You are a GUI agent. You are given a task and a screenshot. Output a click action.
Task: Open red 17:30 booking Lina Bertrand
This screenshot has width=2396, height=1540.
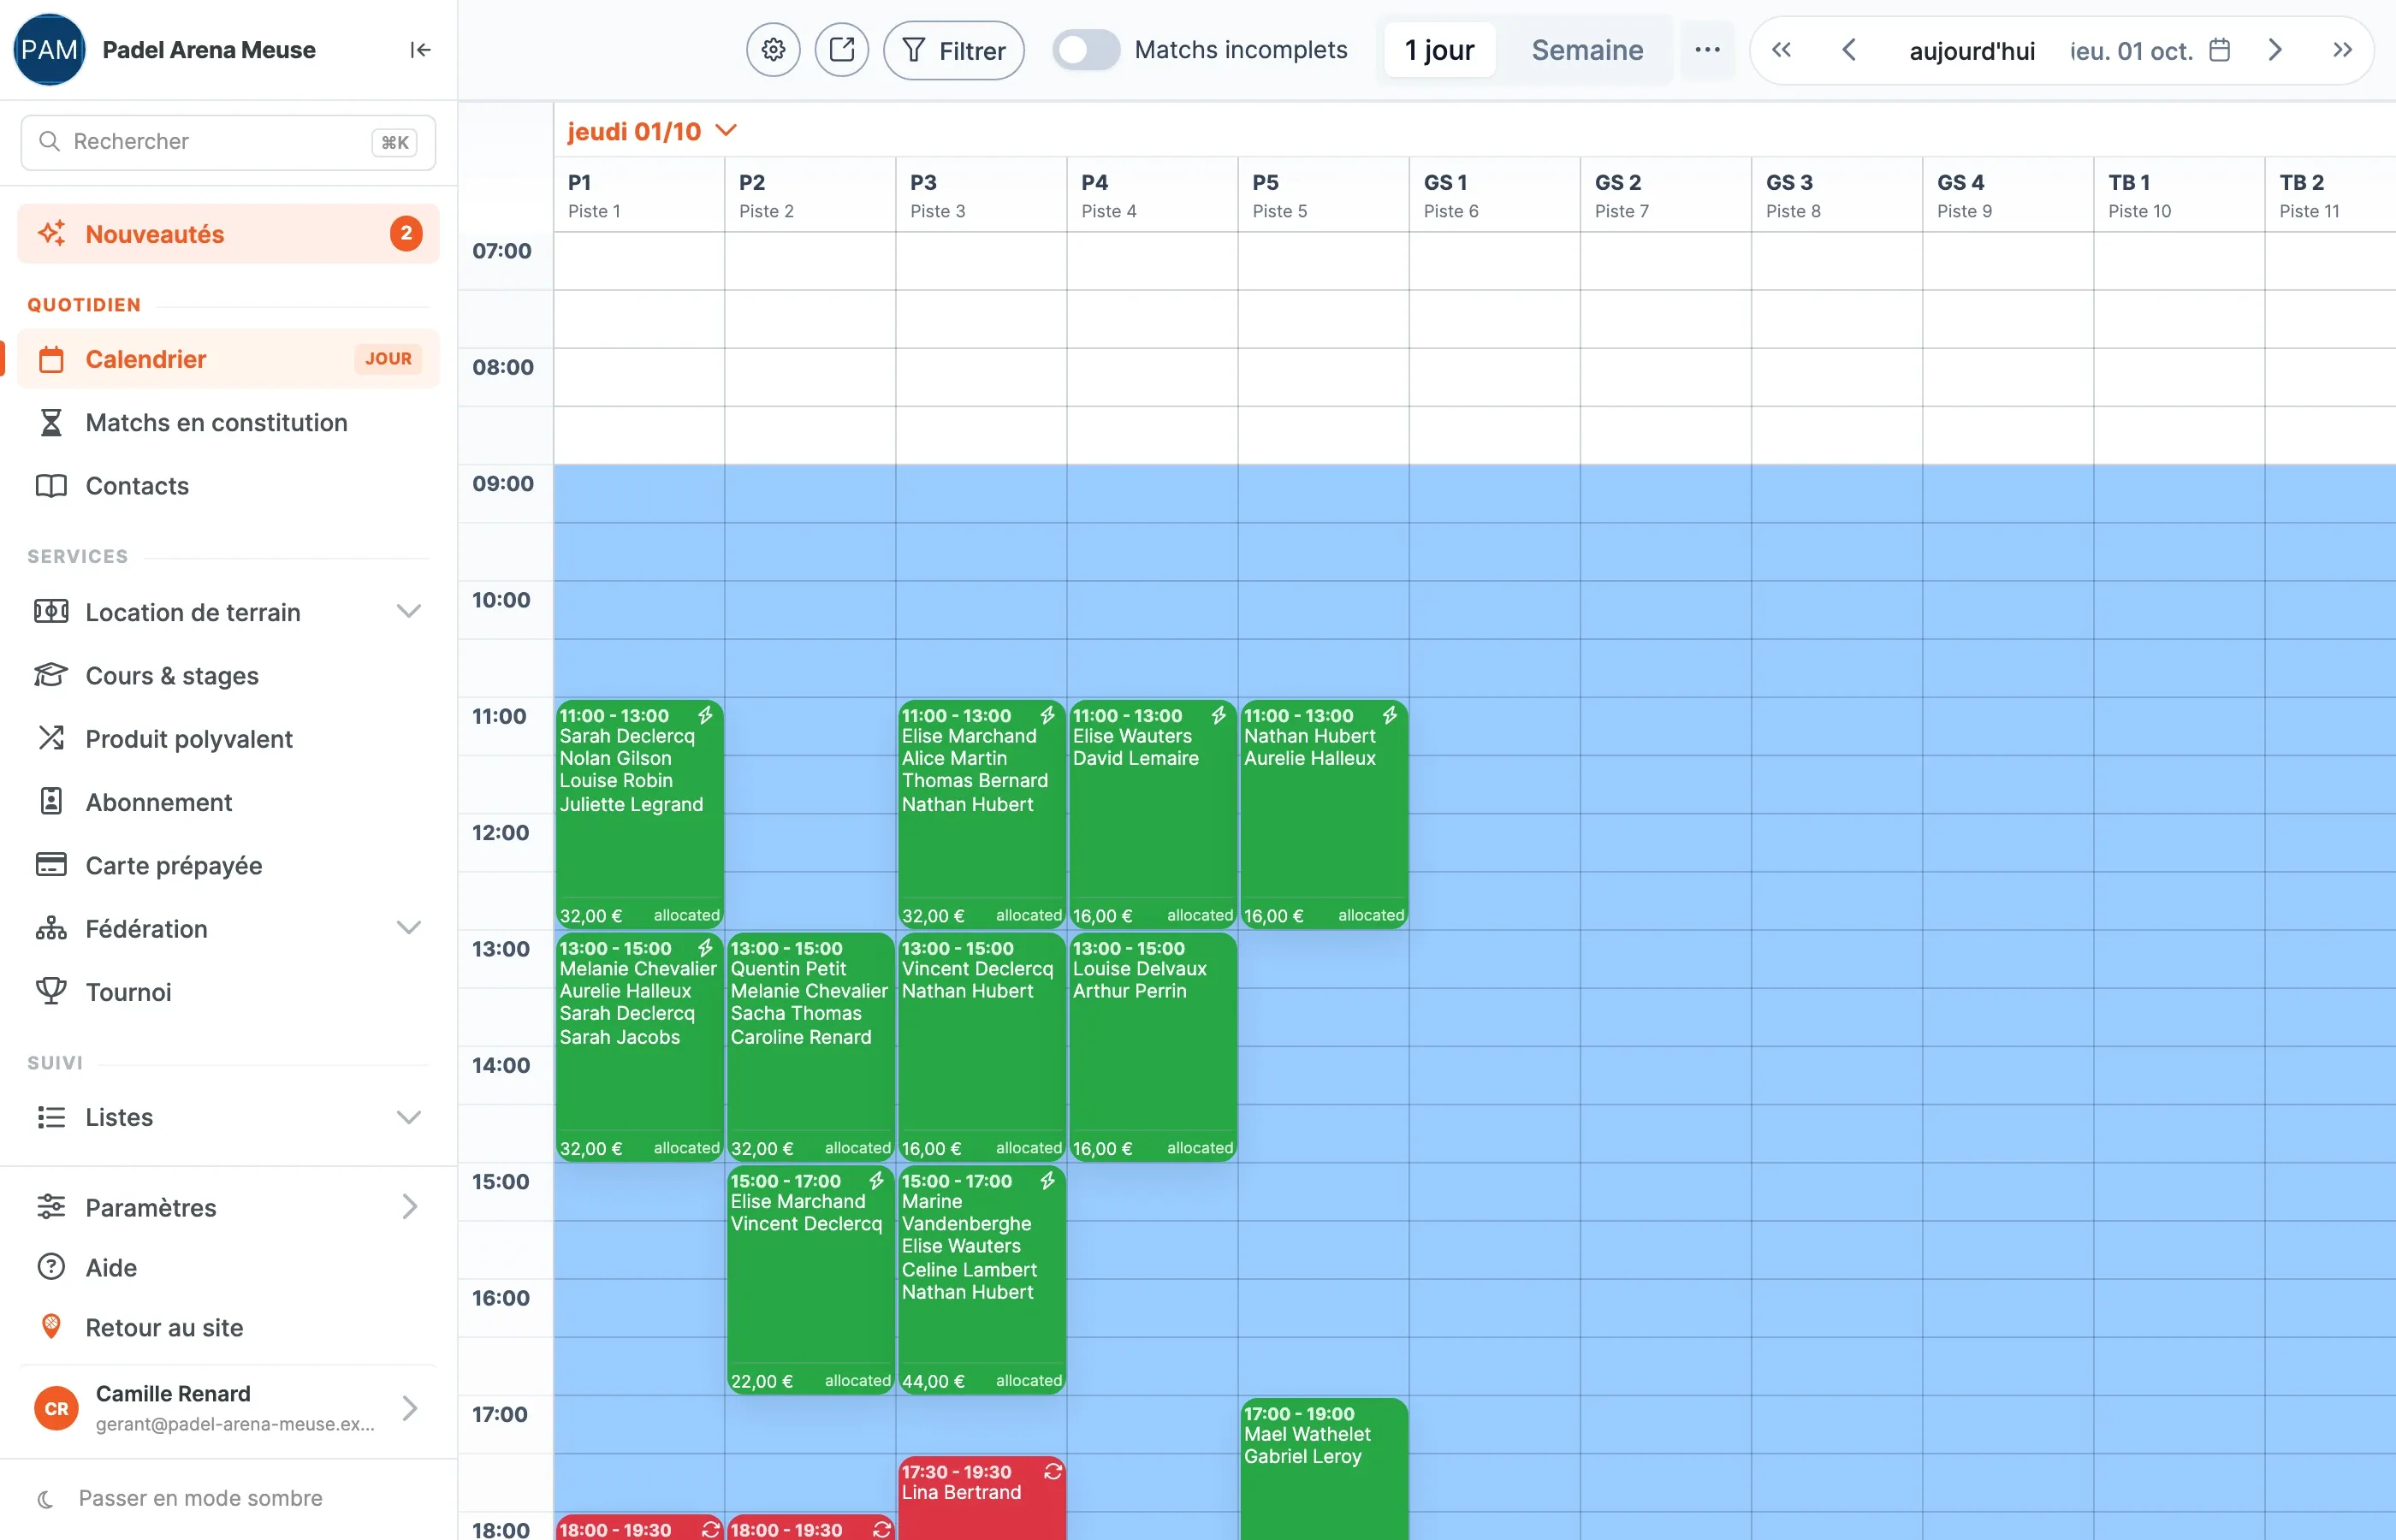981,1497
